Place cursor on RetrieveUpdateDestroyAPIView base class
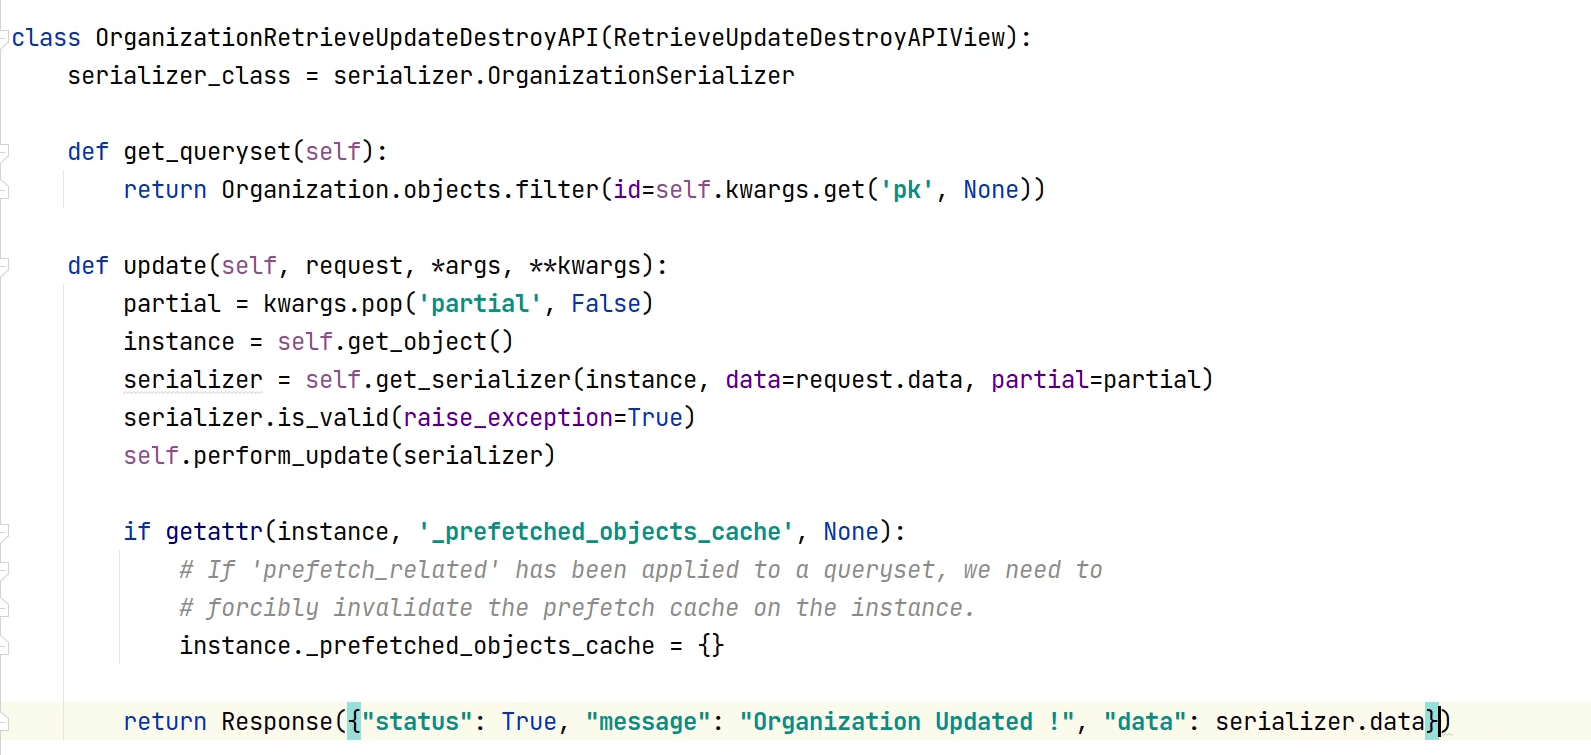Viewport: 1591px width, 755px height. coord(808,38)
